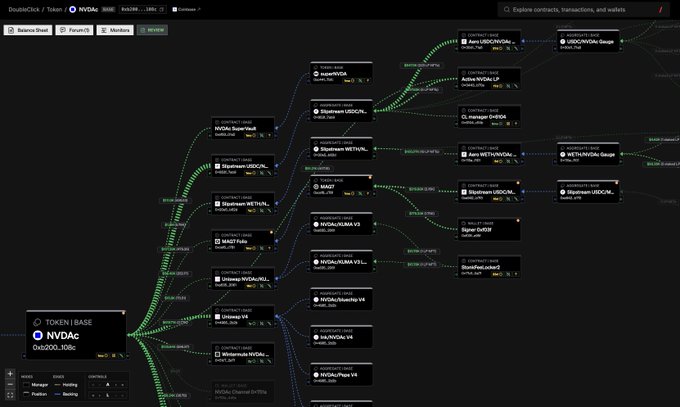Open the Balance Sheet view
This screenshot has height=407, width=680.
click(x=28, y=30)
